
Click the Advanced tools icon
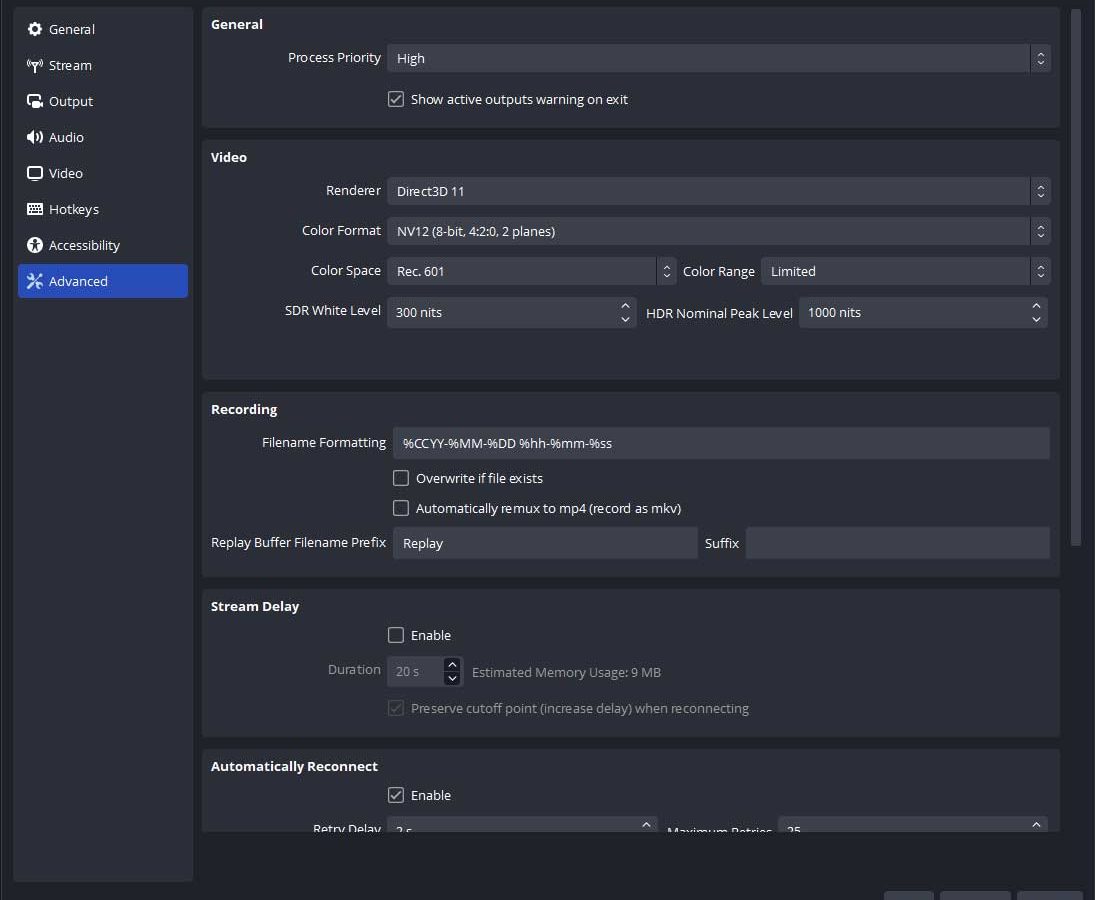click(x=35, y=282)
